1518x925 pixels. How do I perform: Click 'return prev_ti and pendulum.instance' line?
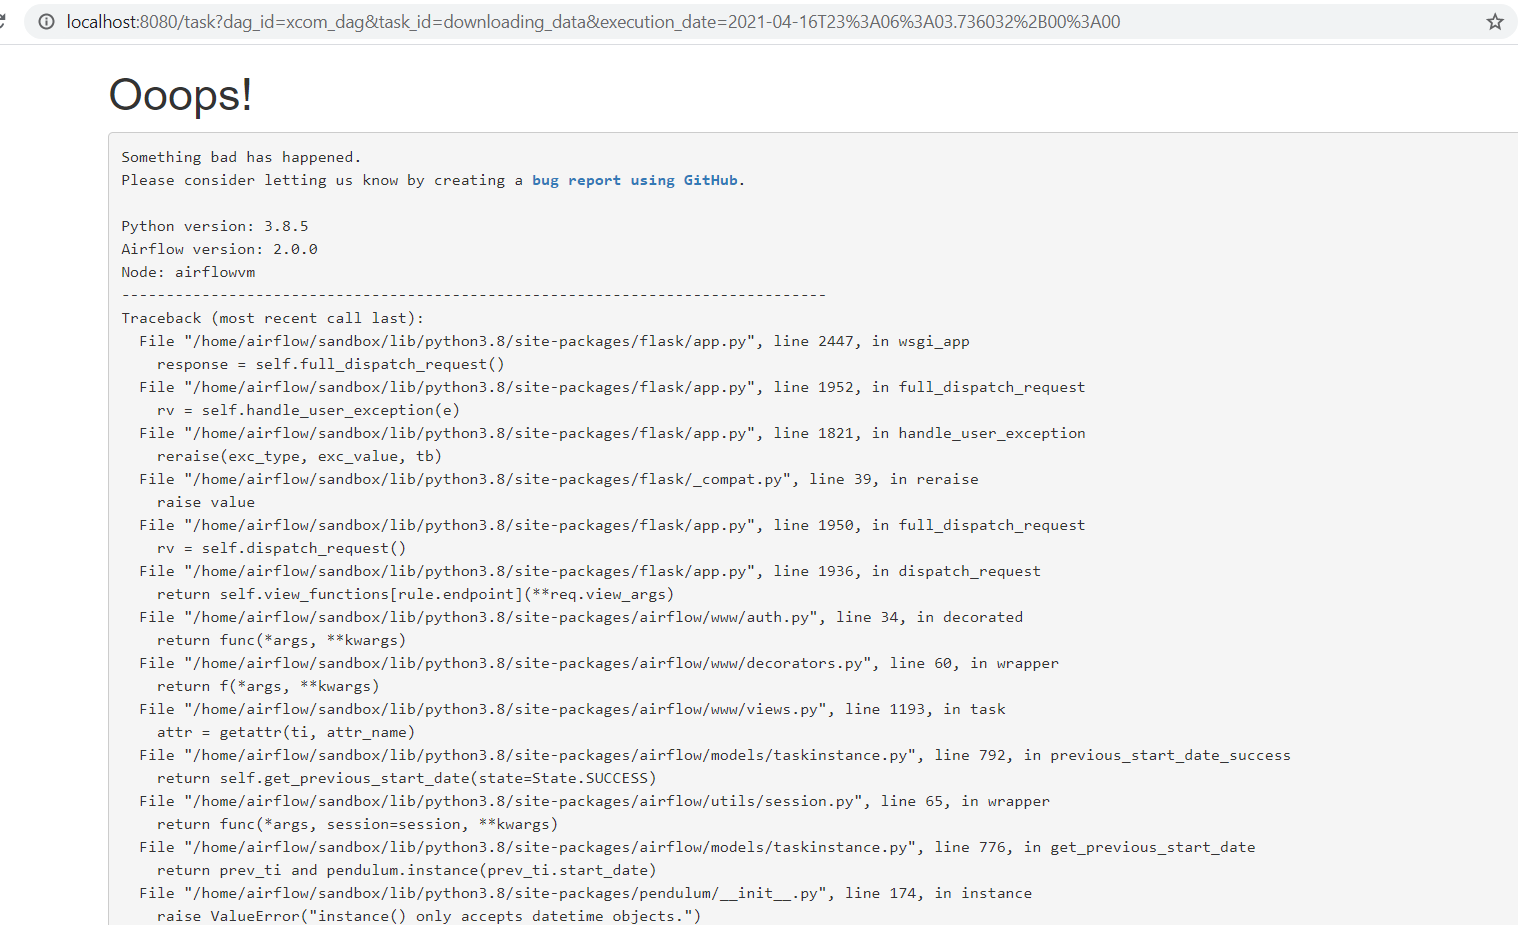point(406,870)
